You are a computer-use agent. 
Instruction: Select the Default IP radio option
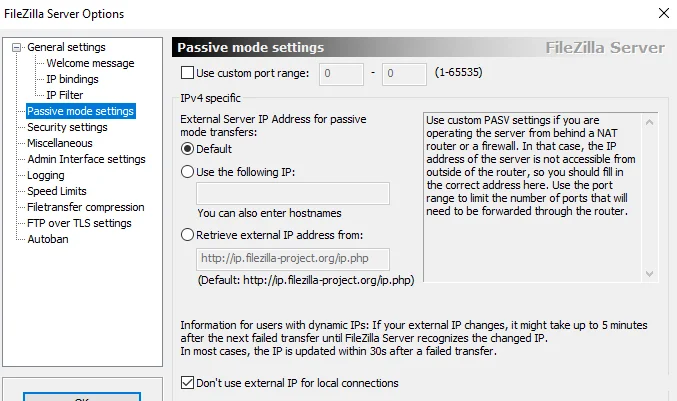187,149
